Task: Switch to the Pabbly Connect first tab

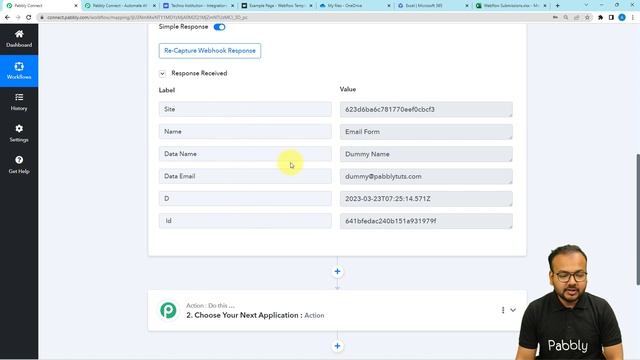Action: click(x=41, y=6)
